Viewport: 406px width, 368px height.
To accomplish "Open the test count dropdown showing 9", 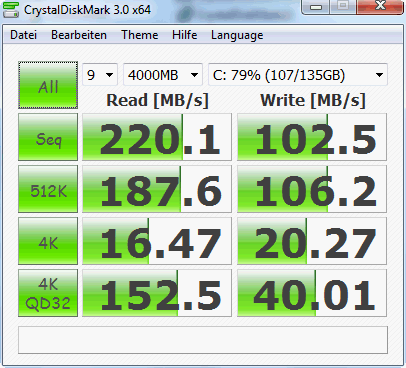I will (100, 75).
